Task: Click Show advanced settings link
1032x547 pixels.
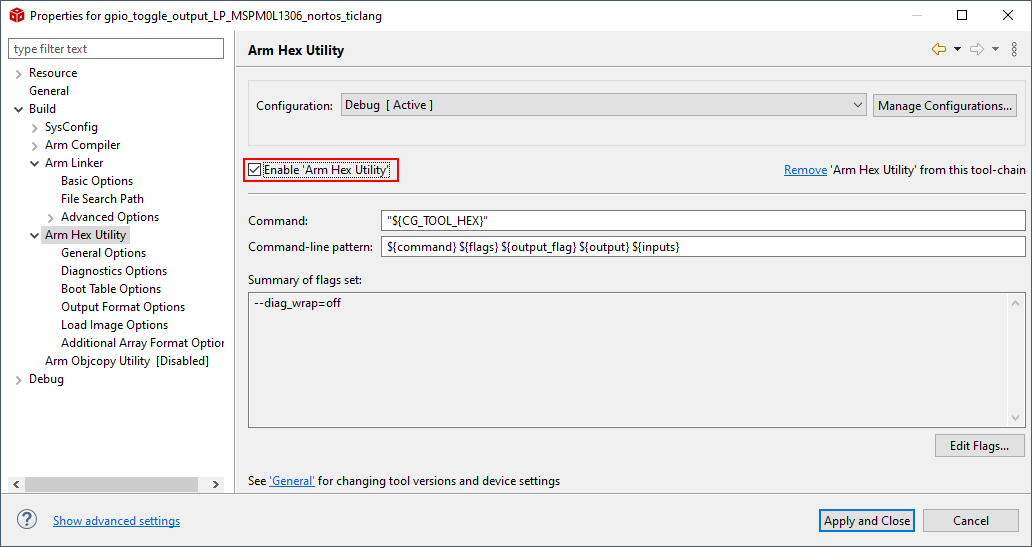Action: click(x=116, y=521)
